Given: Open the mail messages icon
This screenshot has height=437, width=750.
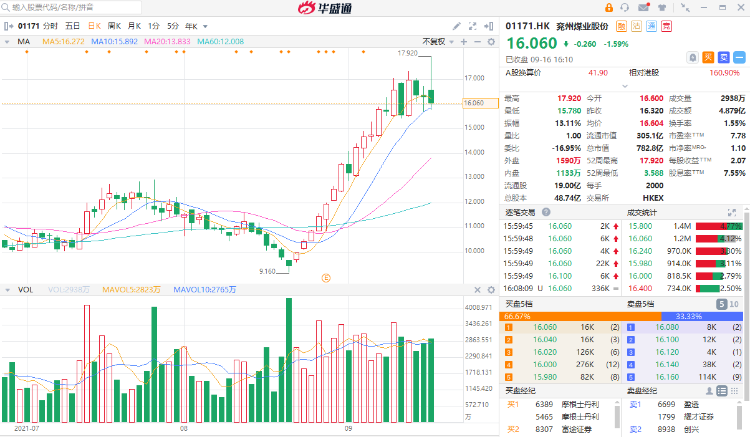Looking at the screenshot, I should pyautogui.click(x=643, y=8).
